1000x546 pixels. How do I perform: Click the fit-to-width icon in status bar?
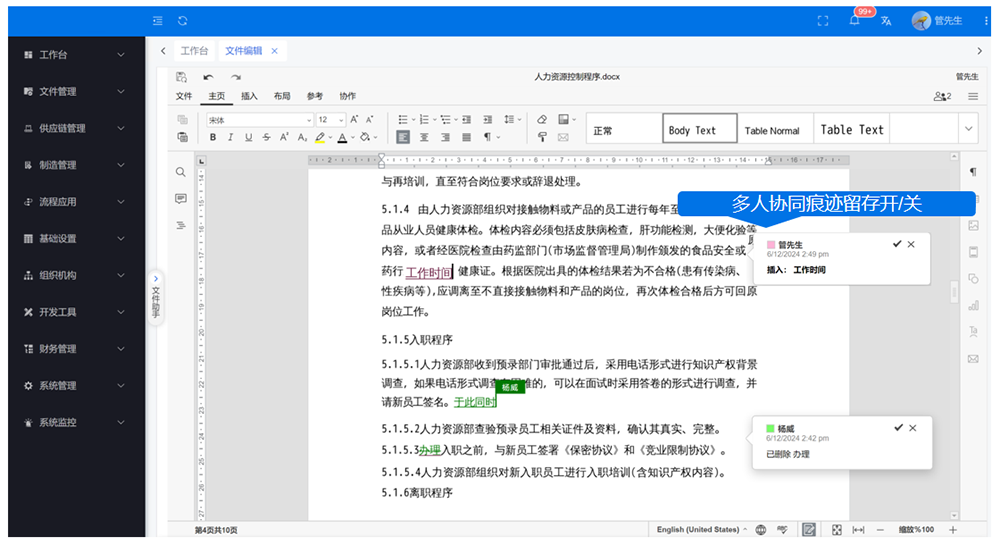click(x=857, y=529)
